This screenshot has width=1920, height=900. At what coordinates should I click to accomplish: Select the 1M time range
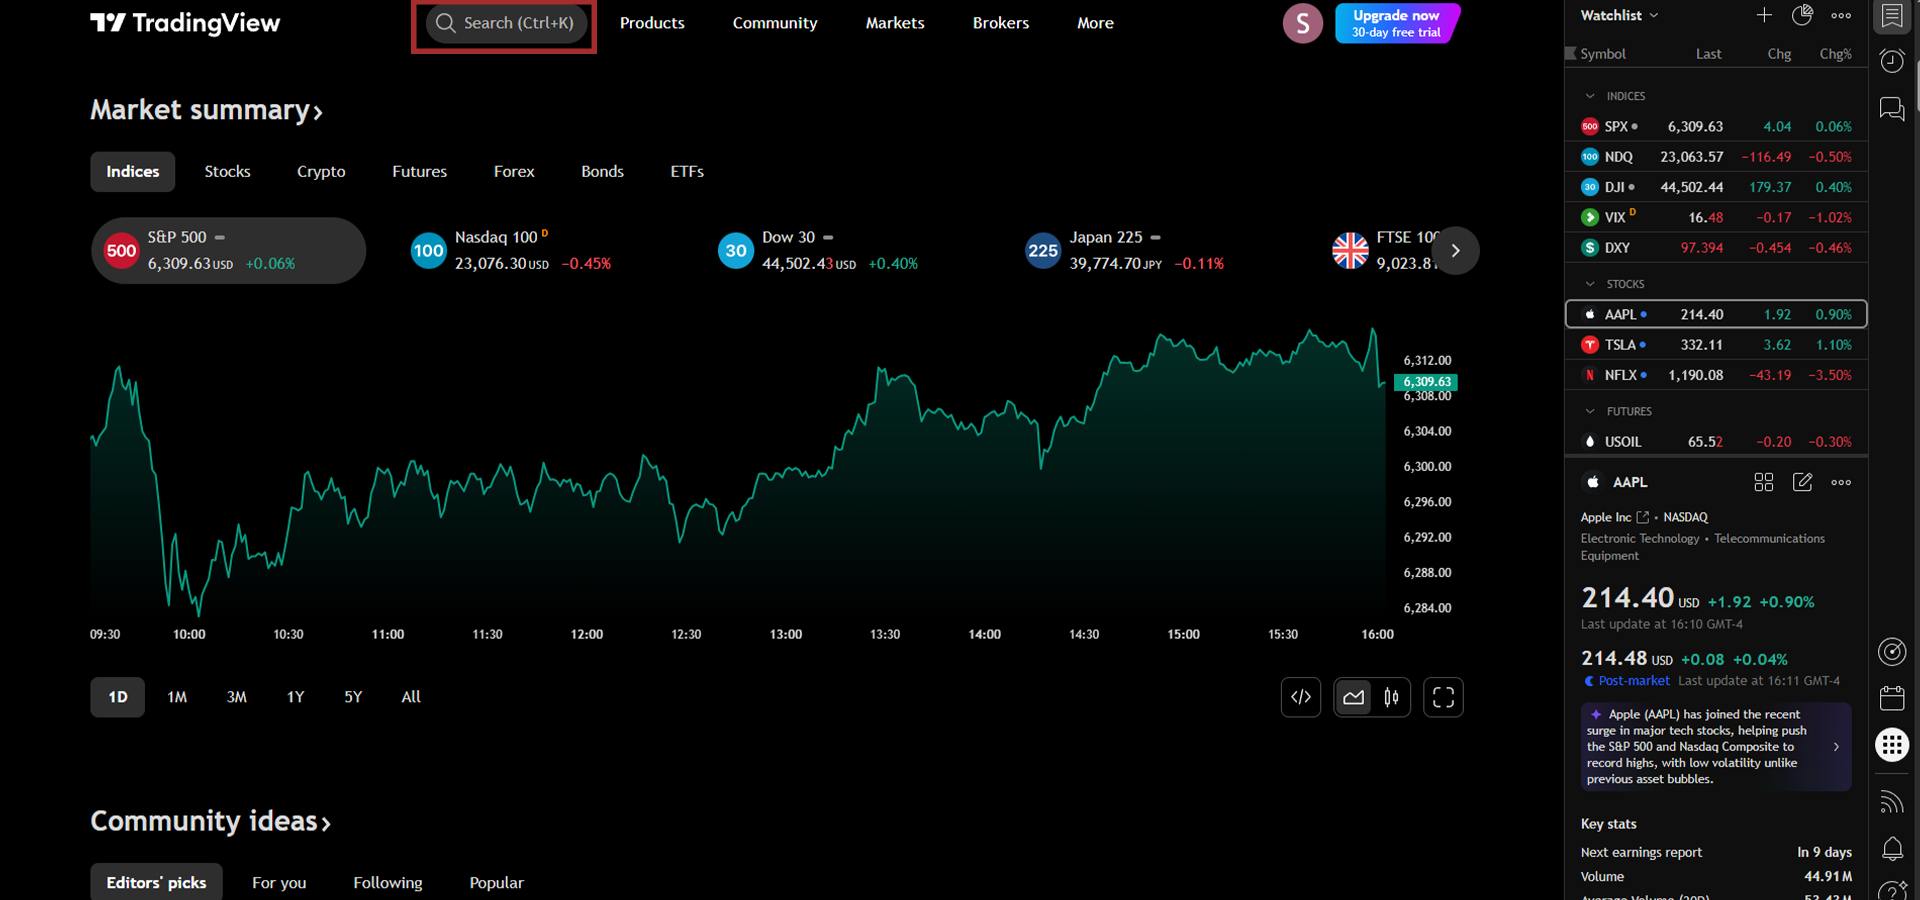tap(177, 697)
